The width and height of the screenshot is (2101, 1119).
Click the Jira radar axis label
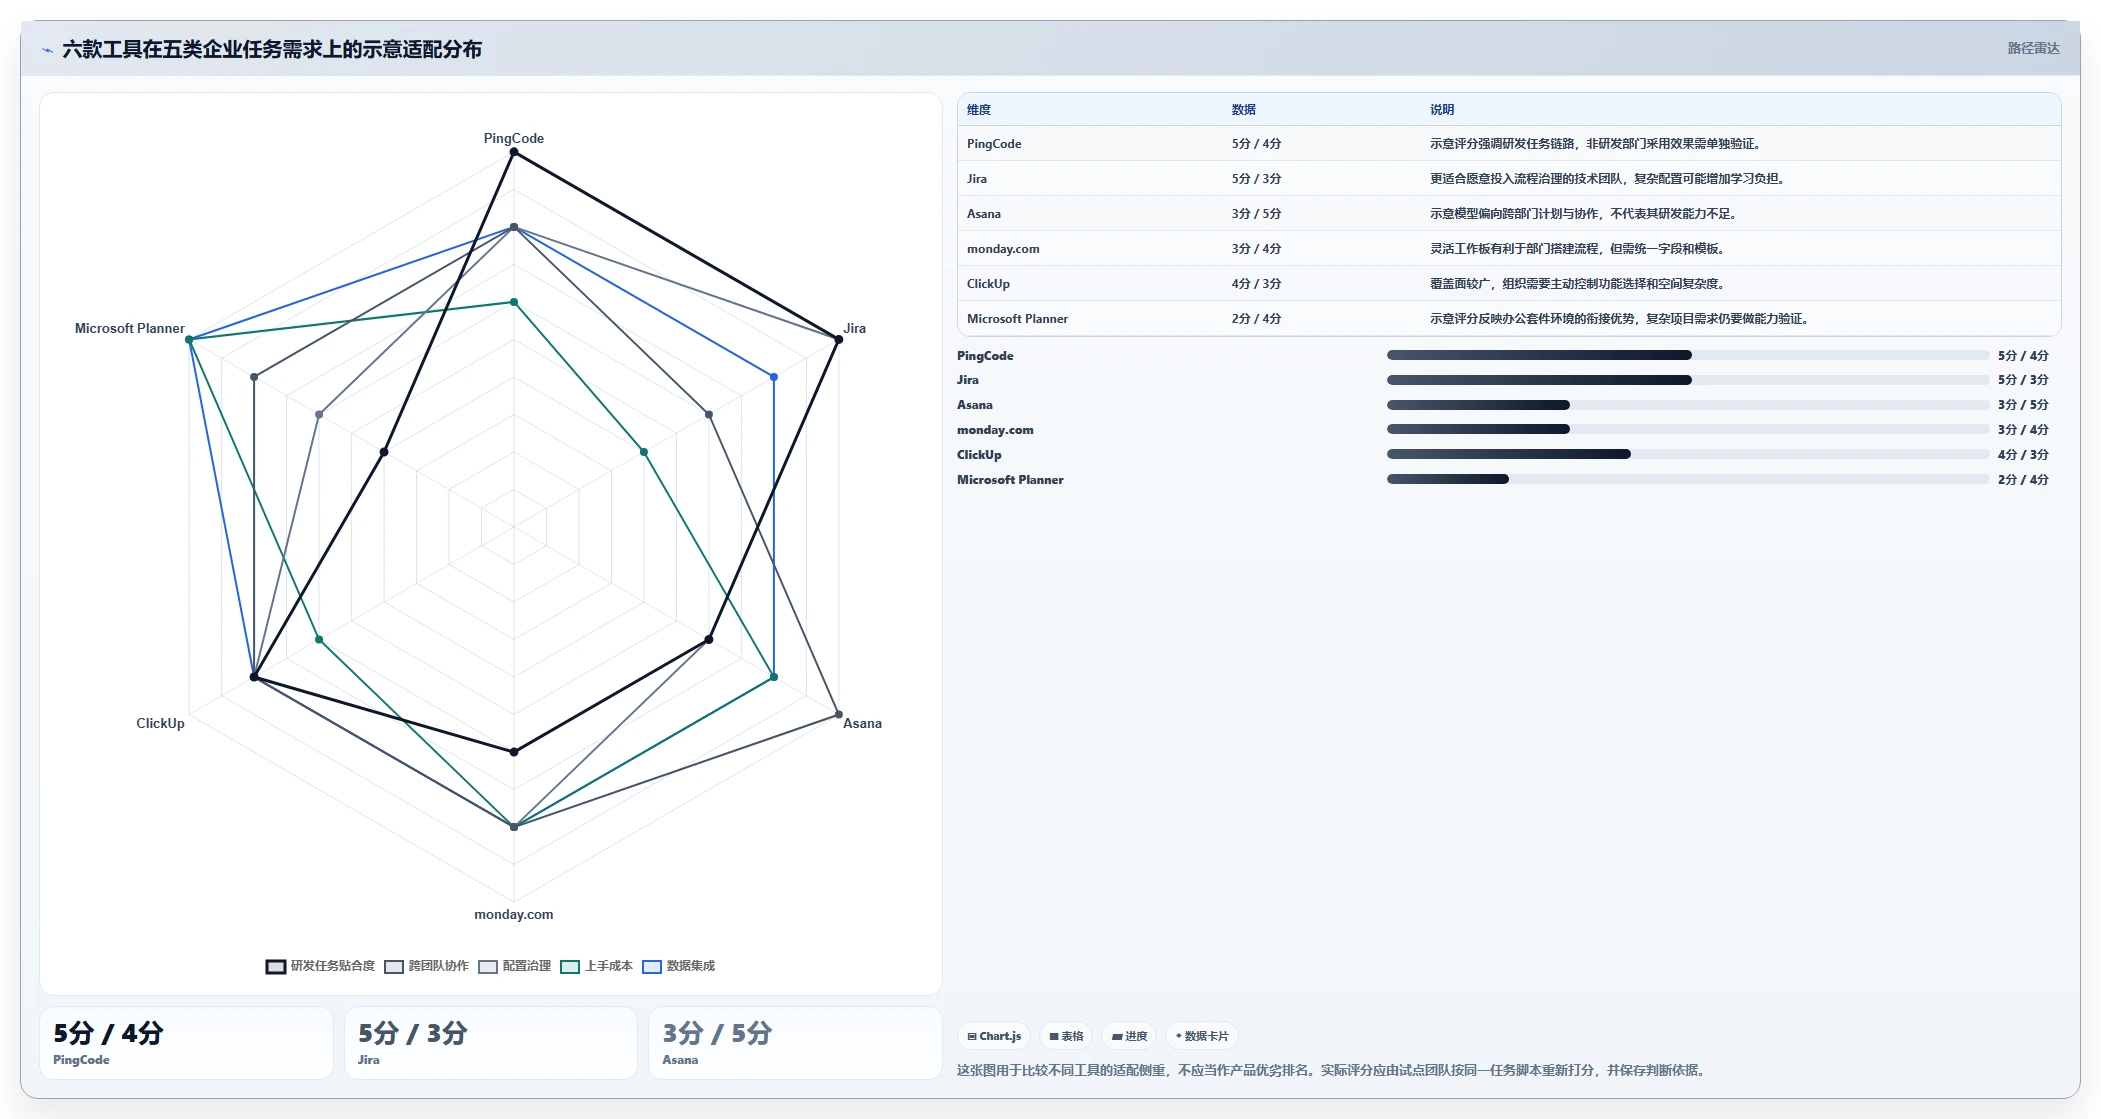click(x=855, y=328)
